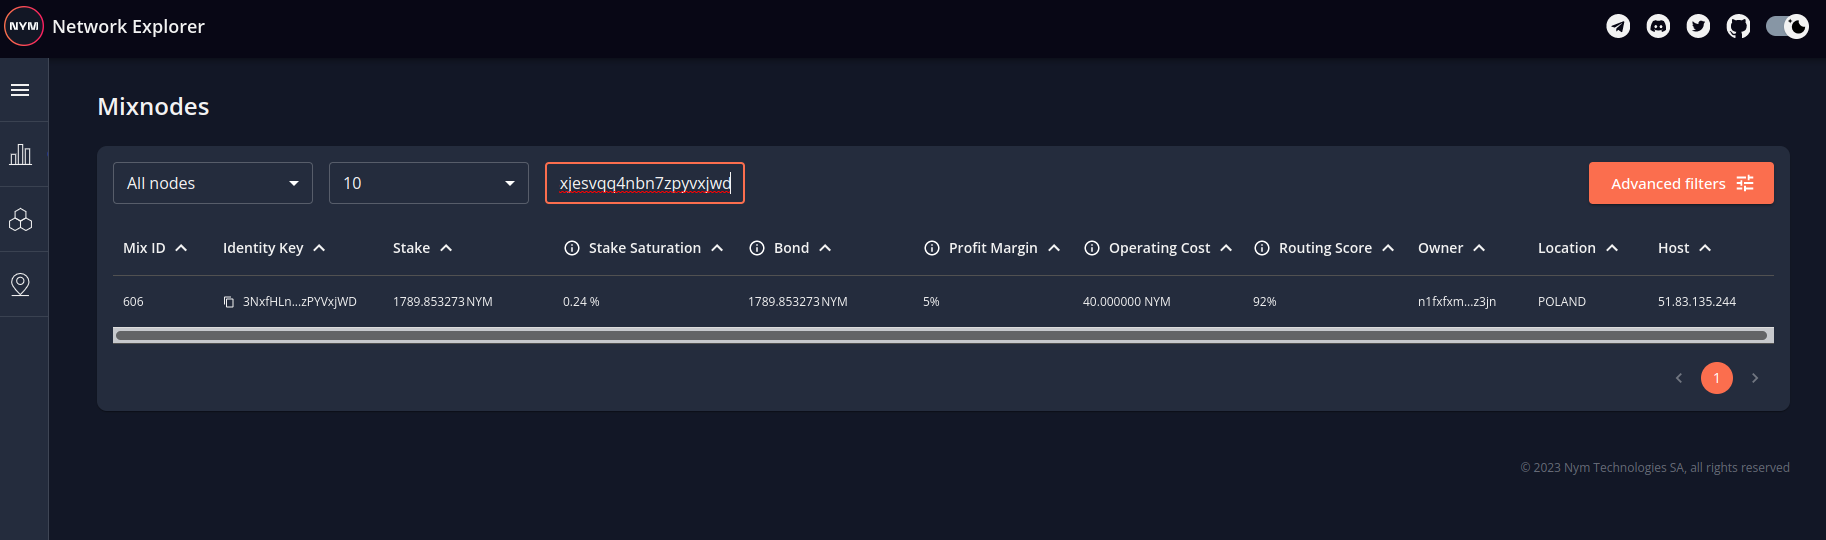The image size is (1826, 540).
Task: Click the horizontal table scrollbar
Action: 942,335
